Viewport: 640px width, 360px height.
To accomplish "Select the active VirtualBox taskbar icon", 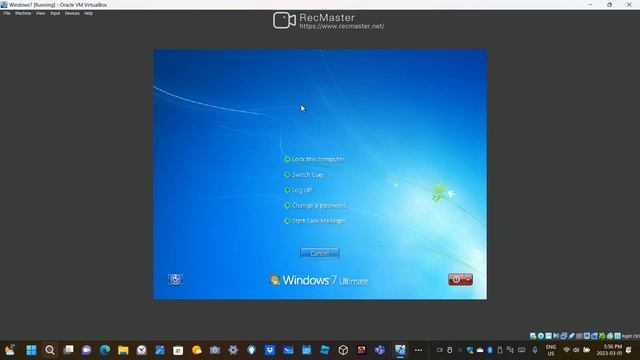I will coord(400,350).
